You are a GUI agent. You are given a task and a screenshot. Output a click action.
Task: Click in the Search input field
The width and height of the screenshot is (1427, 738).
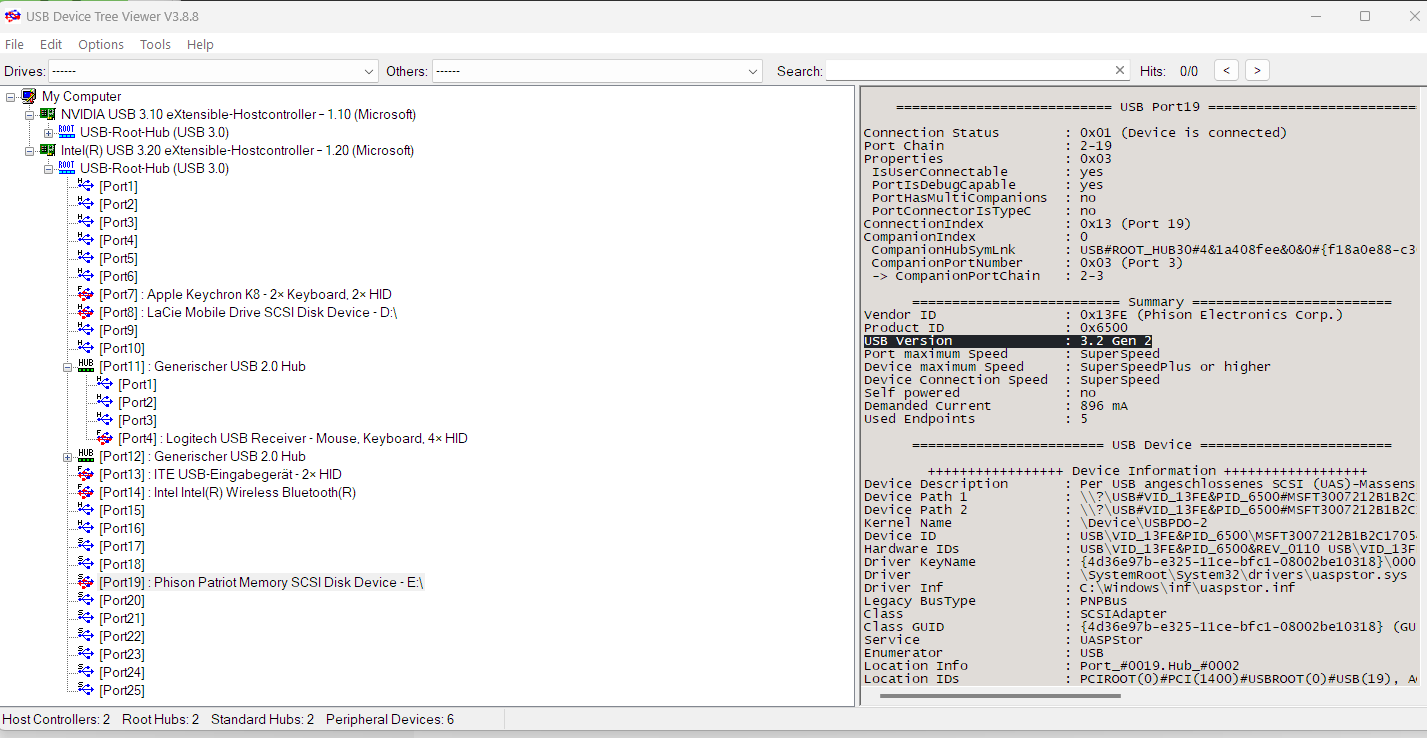968,71
